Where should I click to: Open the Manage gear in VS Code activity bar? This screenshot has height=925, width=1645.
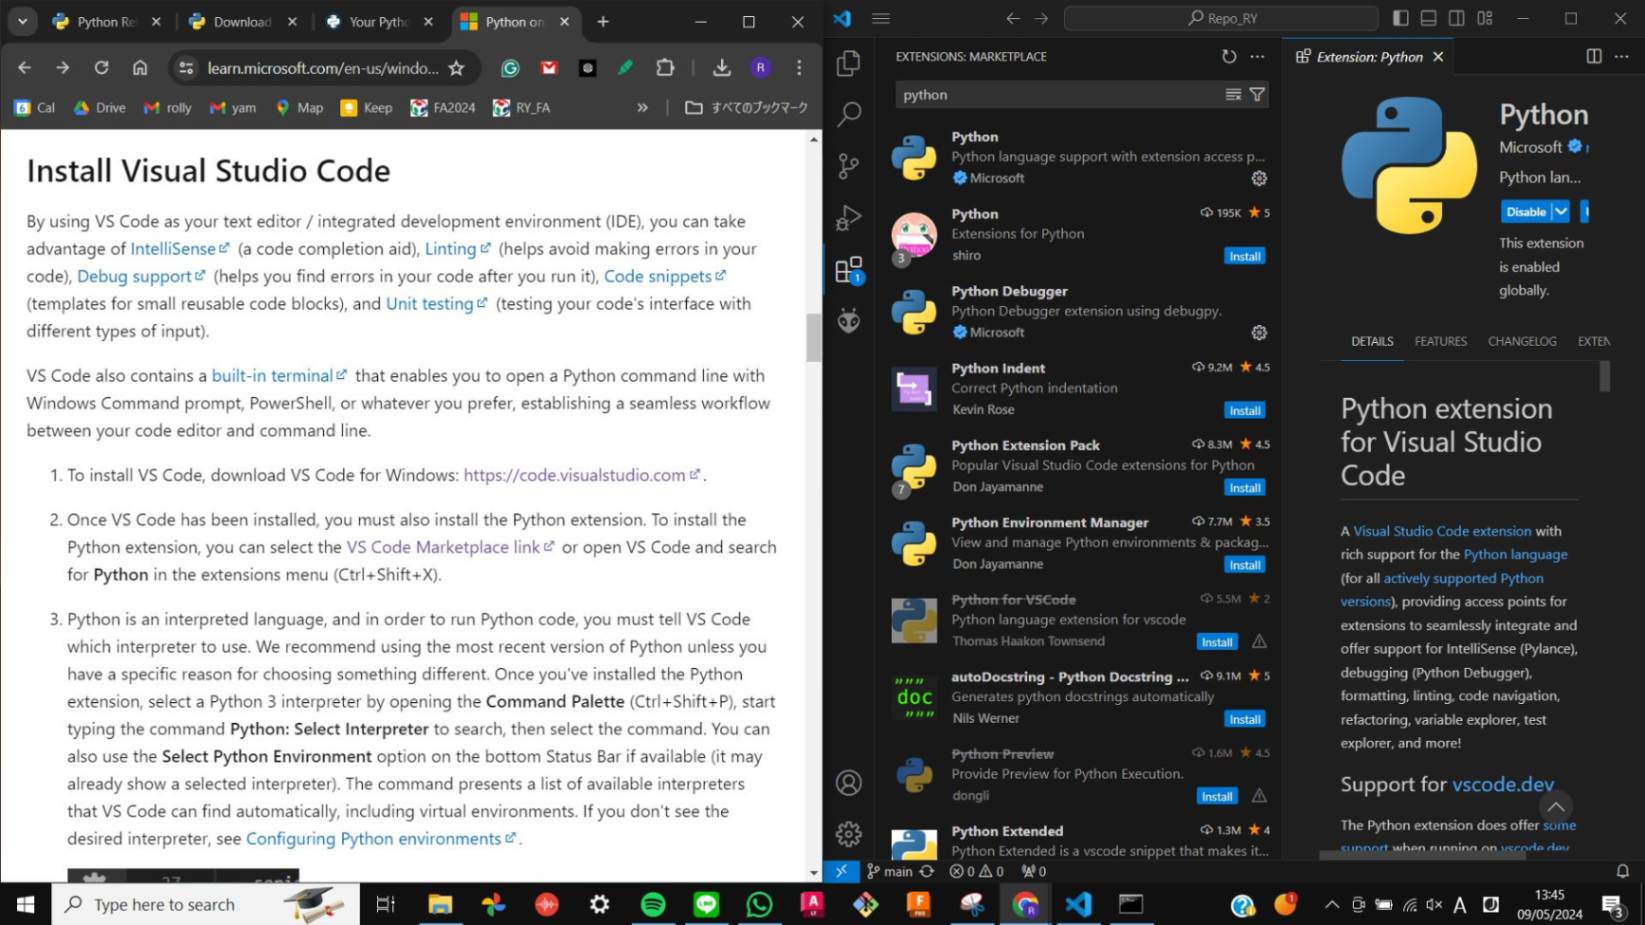coord(849,833)
